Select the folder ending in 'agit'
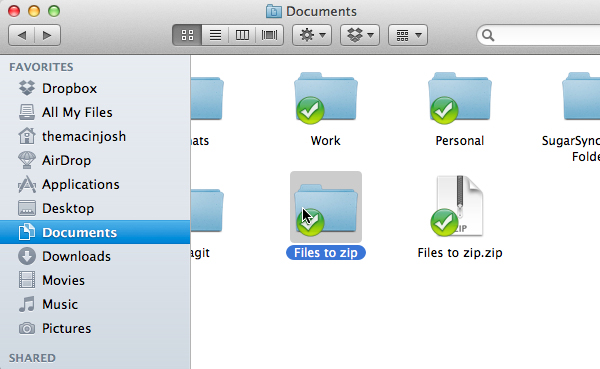 coord(207,210)
